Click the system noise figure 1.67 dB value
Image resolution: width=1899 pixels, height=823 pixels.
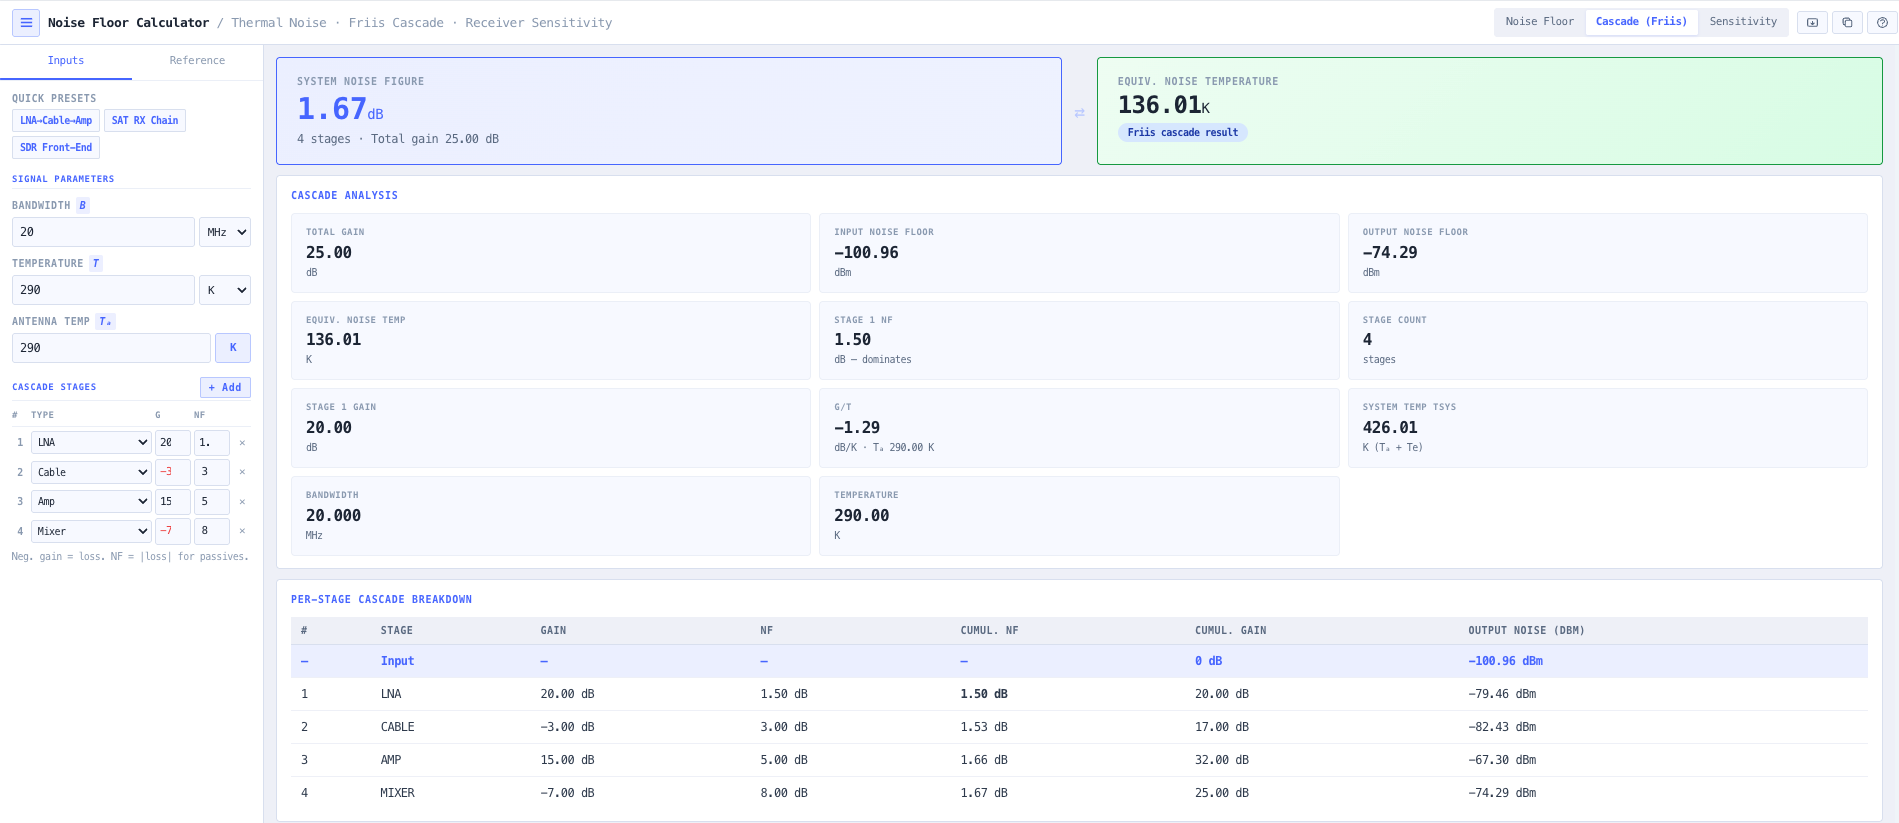[x=340, y=109]
